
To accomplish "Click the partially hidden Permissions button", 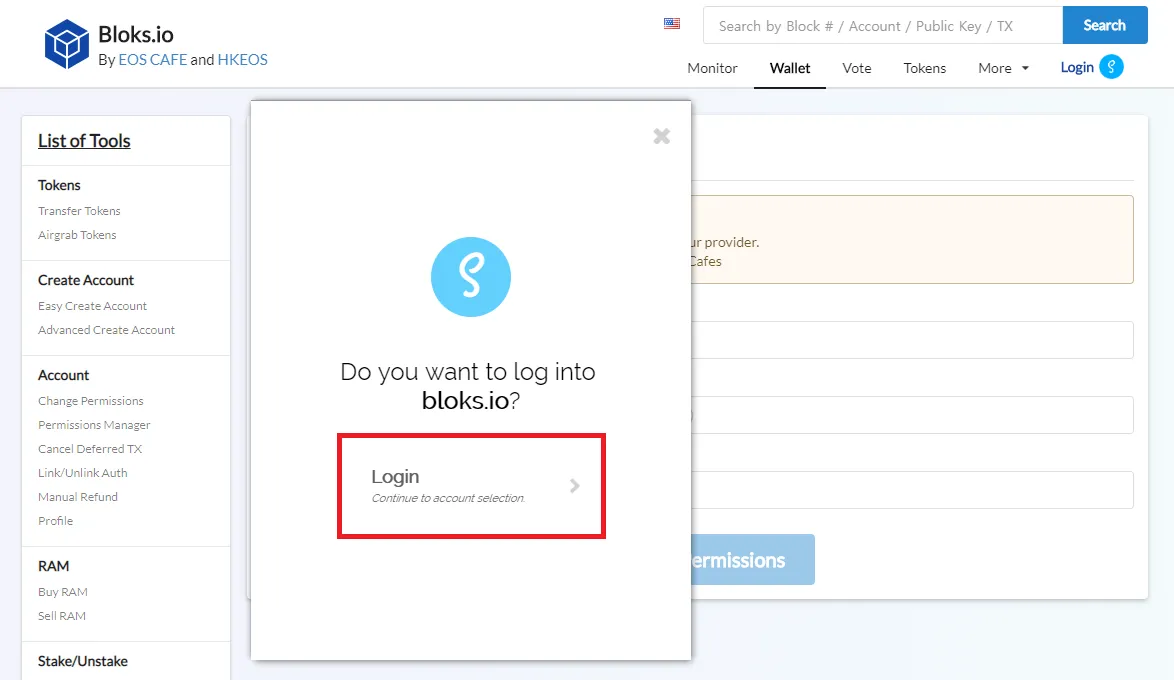I will [x=752, y=559].
